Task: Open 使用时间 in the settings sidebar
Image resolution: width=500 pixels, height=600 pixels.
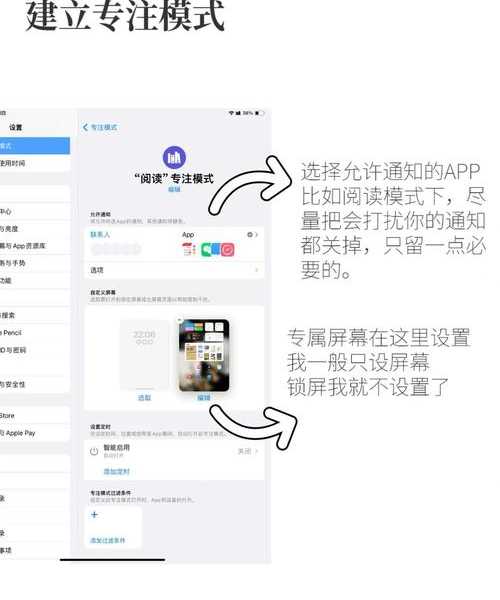Action: pyautogui.click(x=34, y=163)
